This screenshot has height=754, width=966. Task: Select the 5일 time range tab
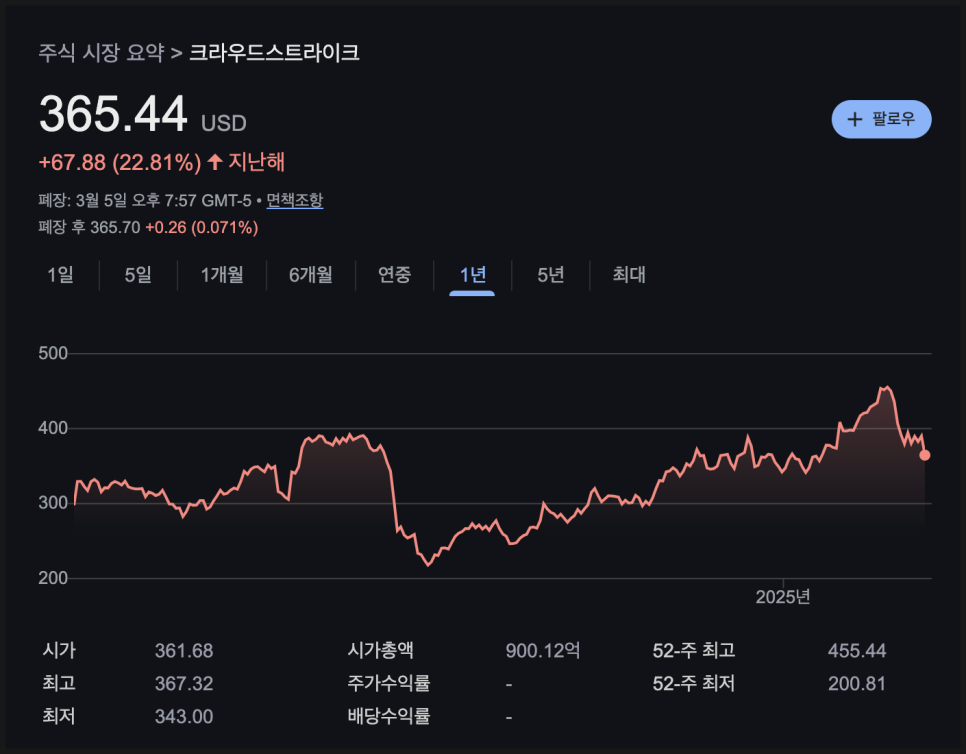(x=138, y=275)
